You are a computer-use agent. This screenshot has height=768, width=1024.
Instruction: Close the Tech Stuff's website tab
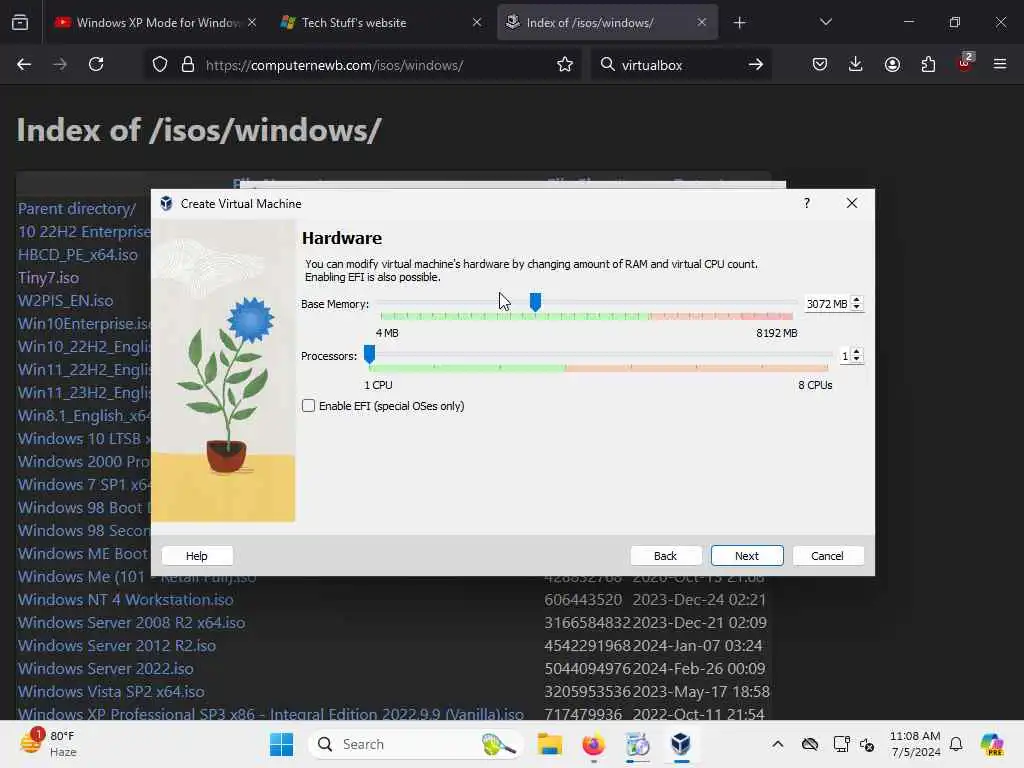tap(477, 23)
